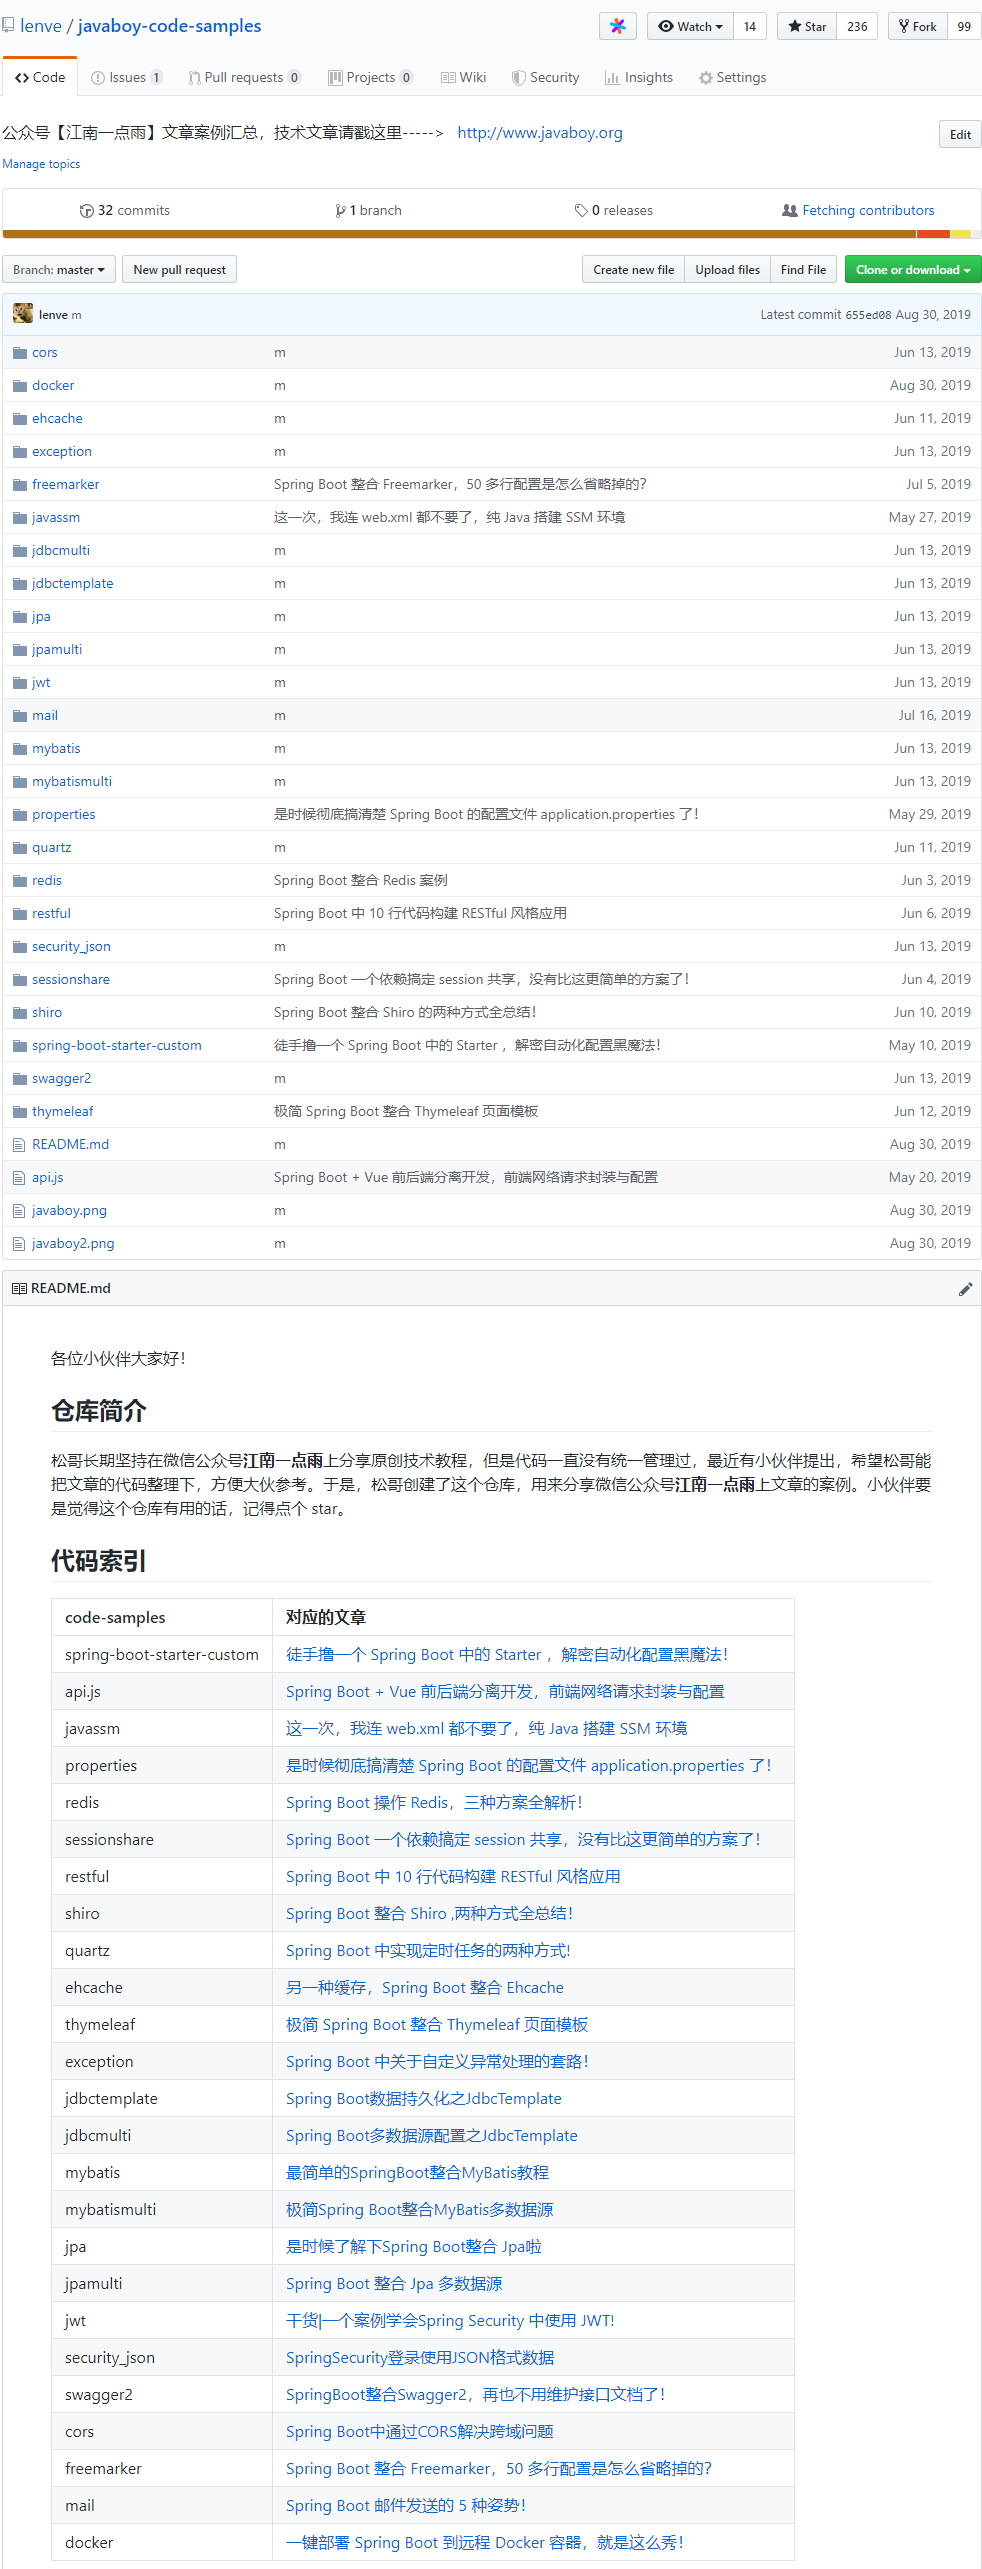This screenshot has width=982, height=2569.
Task: Open the javassm folder
Action: pos(56,518)
